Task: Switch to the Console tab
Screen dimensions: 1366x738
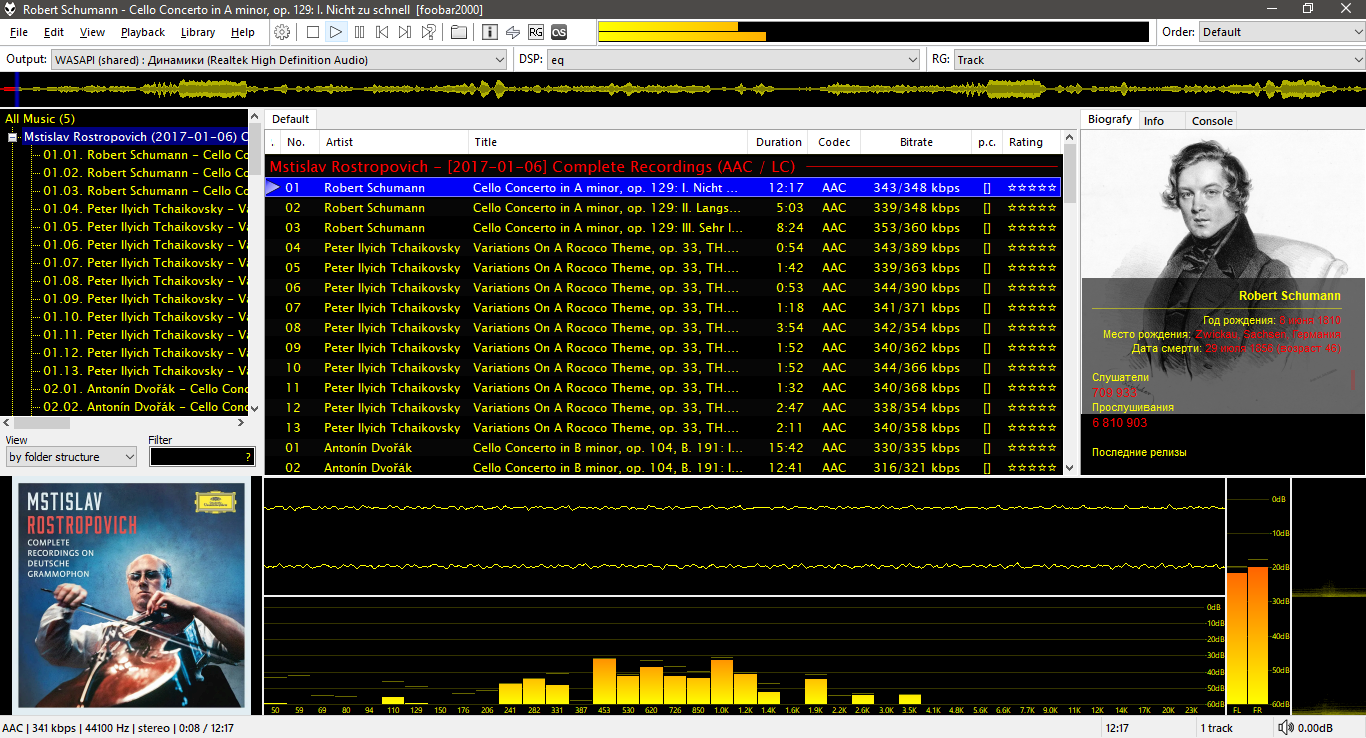Action: pyautogui.click(x=1212, y=121)
